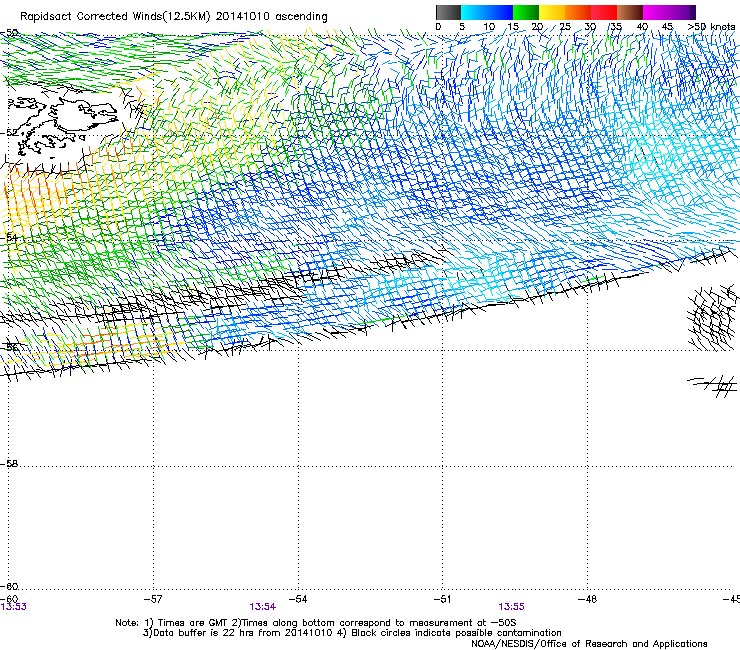The width and height of the screenshot is (740, 650).
Task: Click the '40' legend scale label
Action: tap(642, 27)
